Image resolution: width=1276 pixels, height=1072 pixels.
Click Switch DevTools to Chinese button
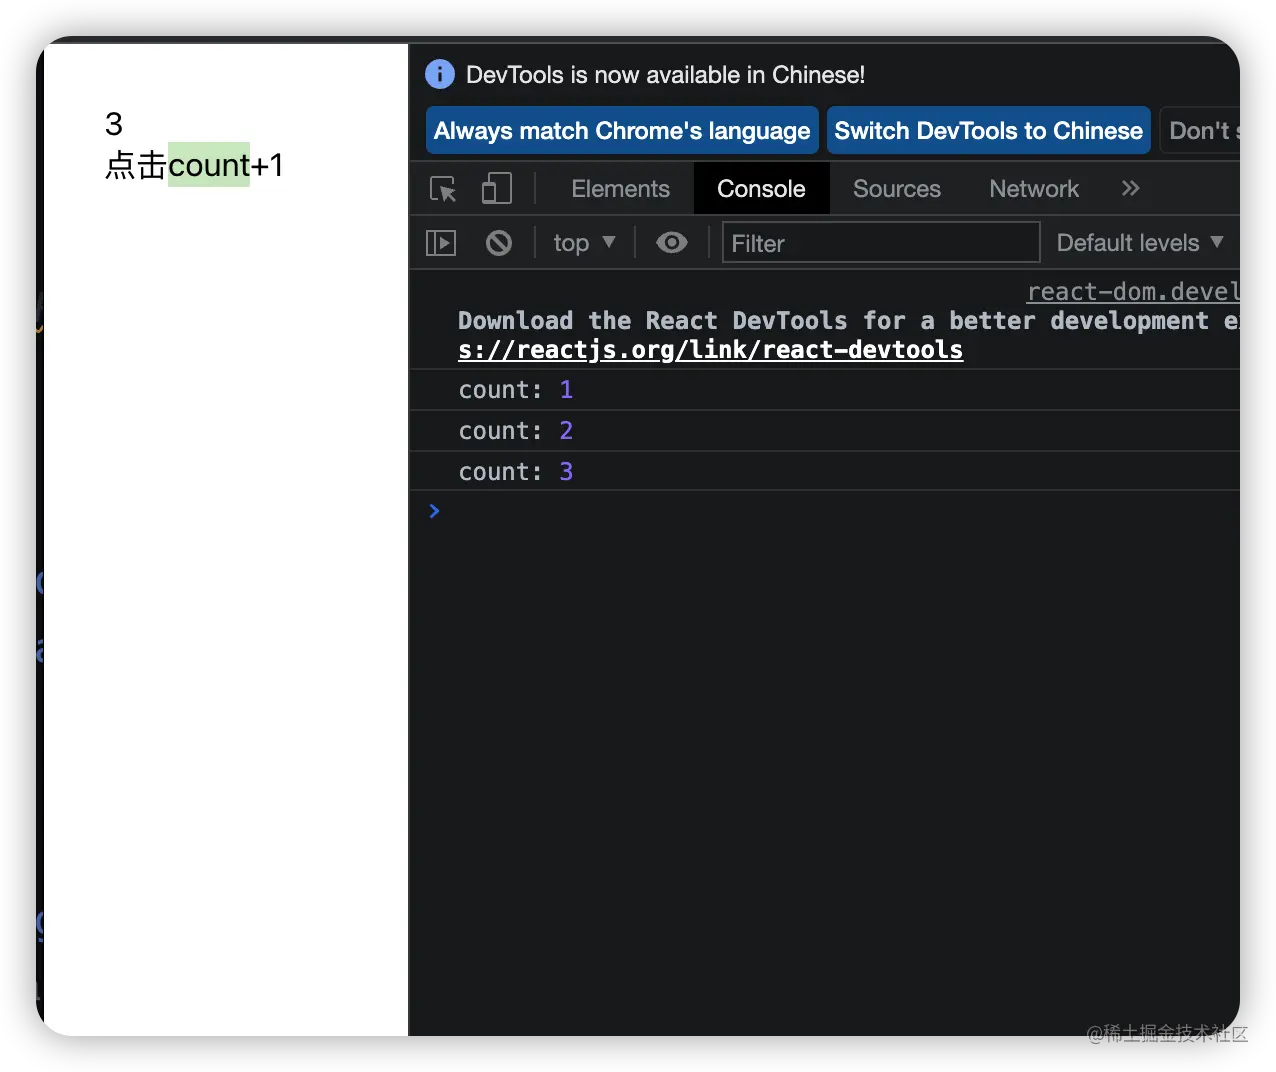[x=989, y=131]
